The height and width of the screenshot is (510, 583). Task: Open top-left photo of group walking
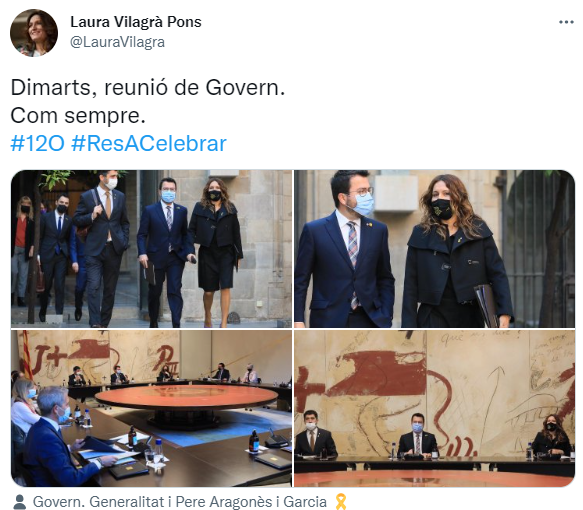151,249
